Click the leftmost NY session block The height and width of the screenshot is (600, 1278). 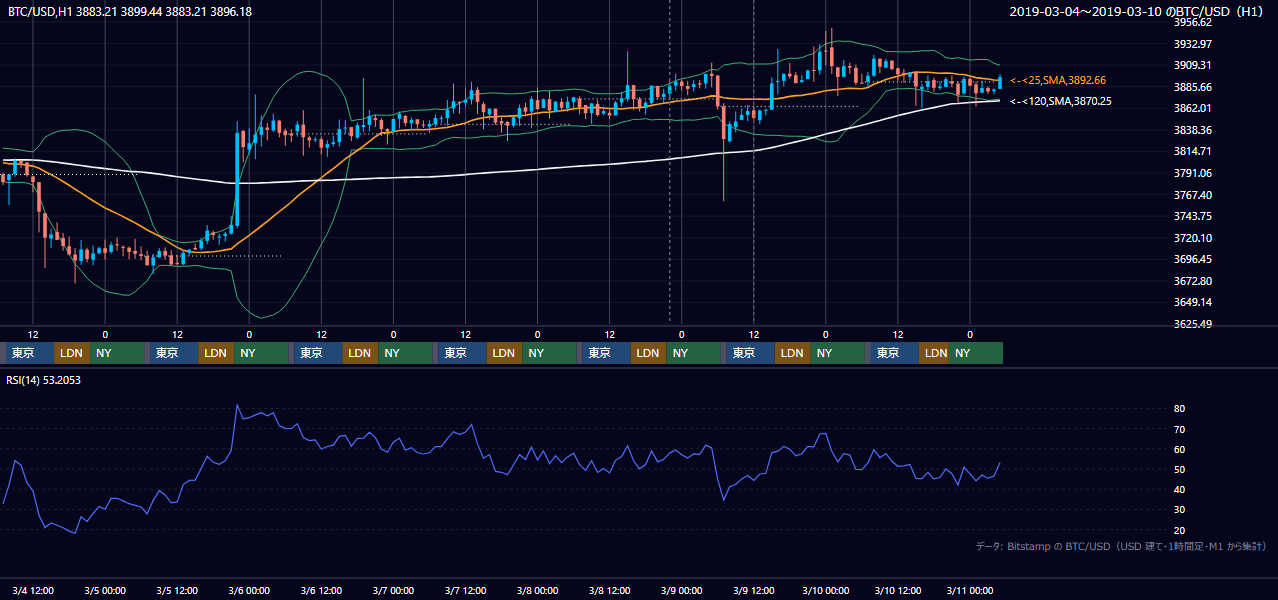(116, 353)
